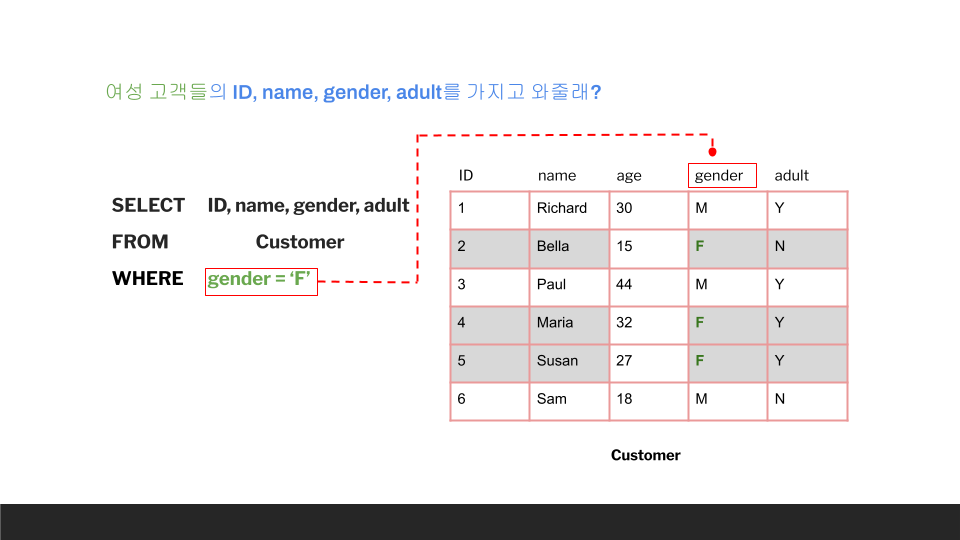Screen dimensions: 960x540
Task: Click age 30 in Richard's row
Action: 649,210
